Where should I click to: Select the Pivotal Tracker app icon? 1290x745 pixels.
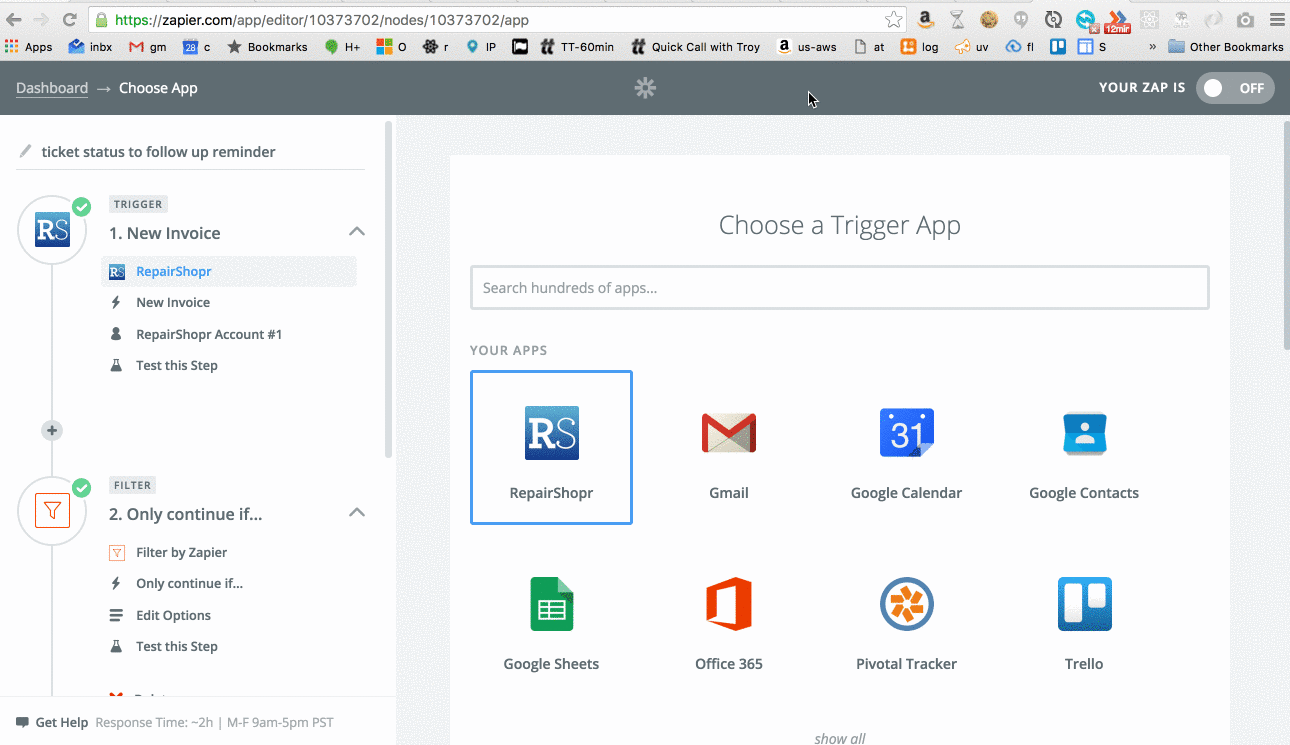pos(906,604)
